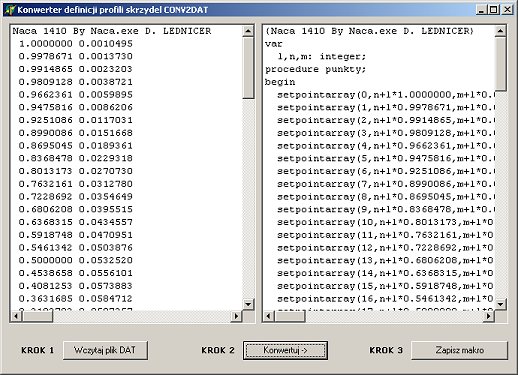Click the CONV2DAT application icon in title bar
Image resolution: width=518 pixels, height=375 pixels.
(x=10, y=9)
